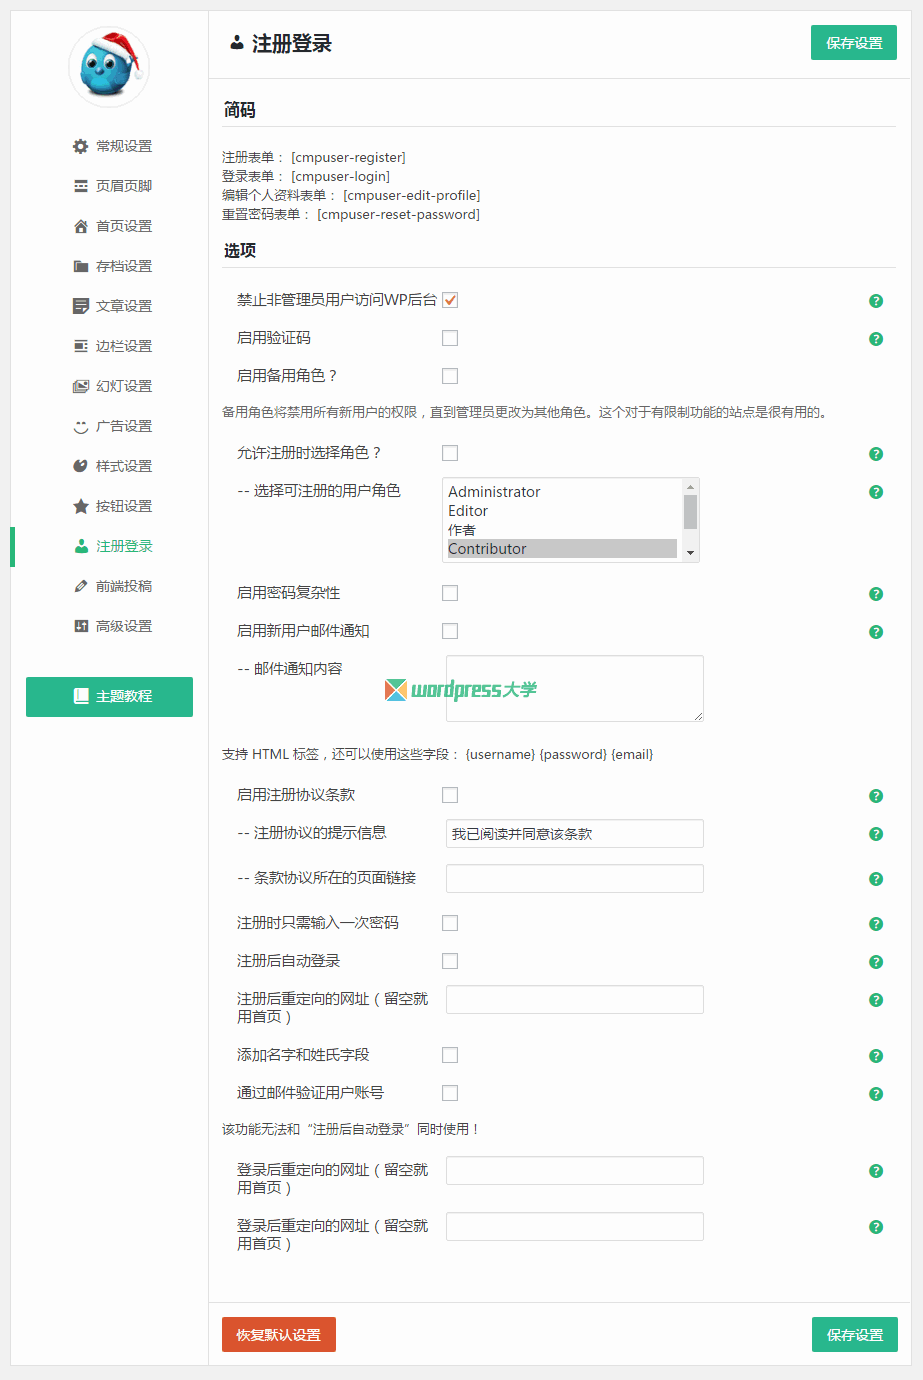This screenshot has height=1380, width=923.
Task: Click the folder icon beside 存档设置
Action: (x=81, y=266)
